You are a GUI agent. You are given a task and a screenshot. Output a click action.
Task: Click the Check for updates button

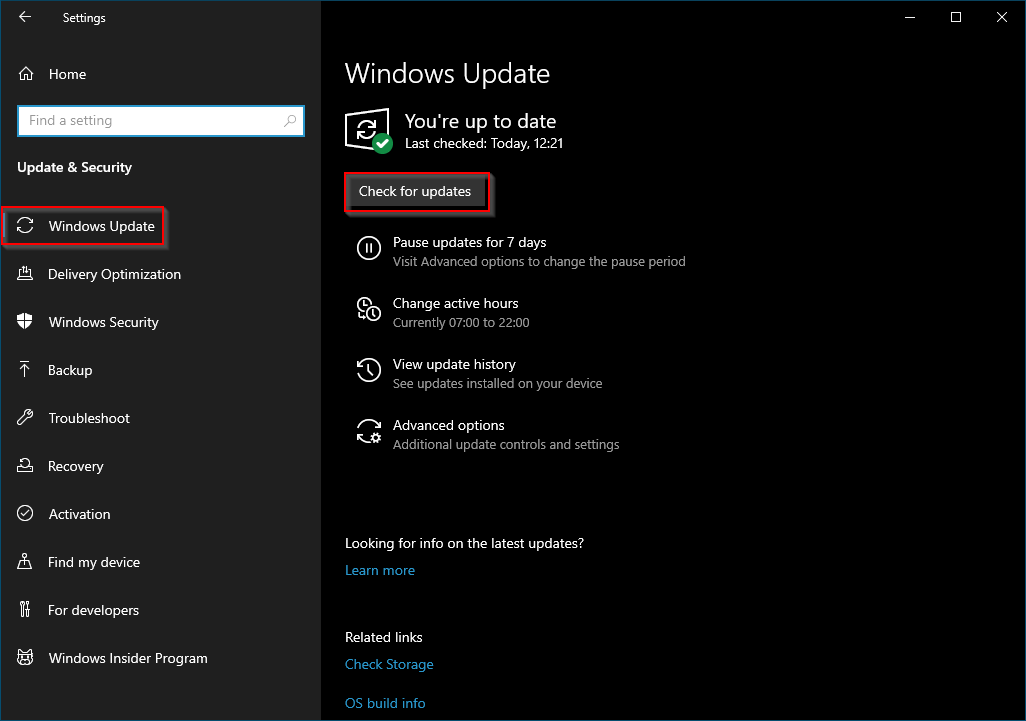pos(416,192)
